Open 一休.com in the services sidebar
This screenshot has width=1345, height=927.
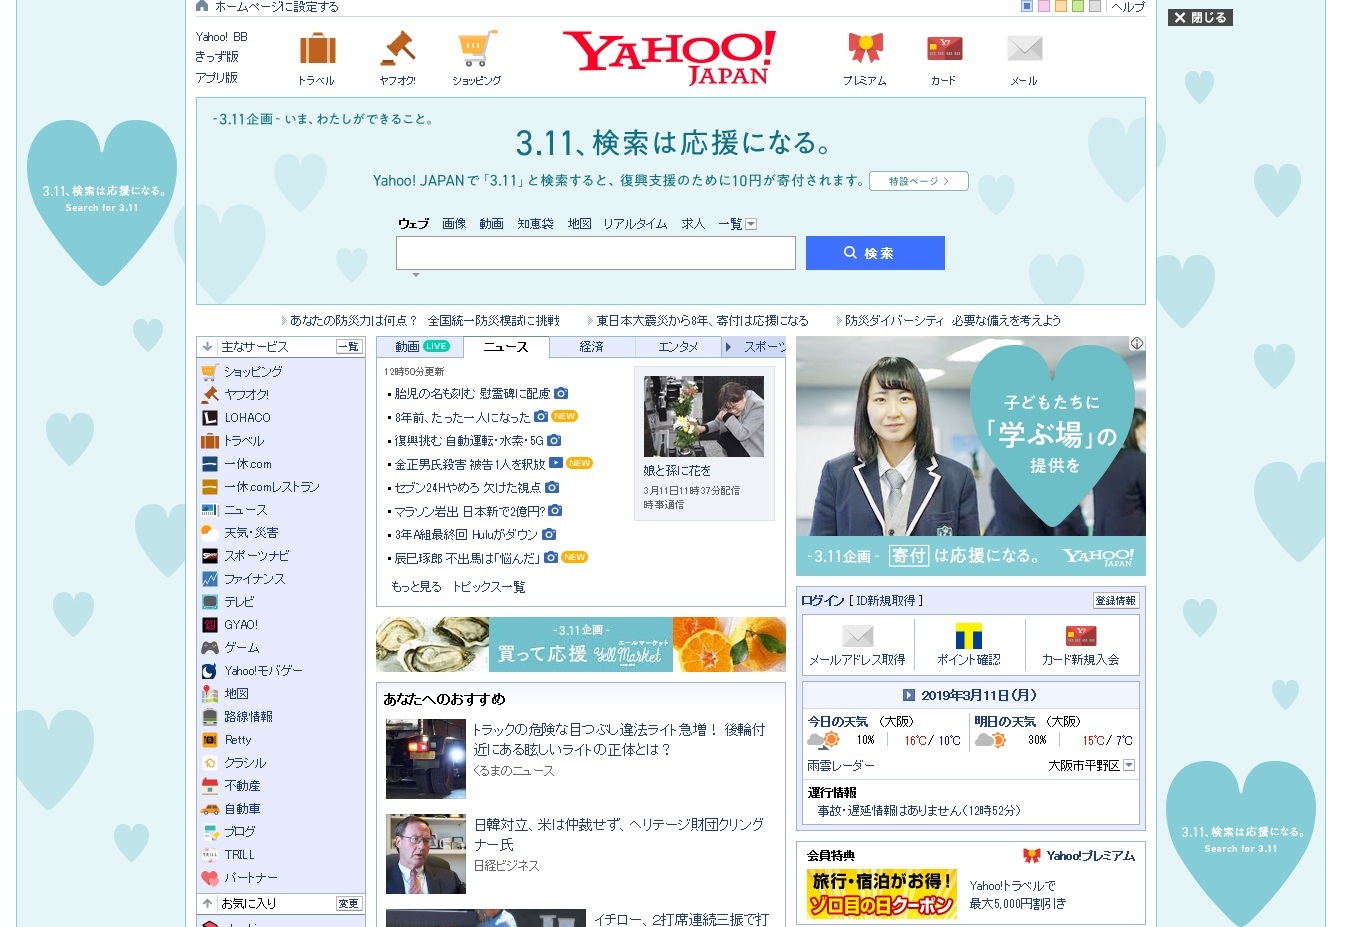247,464
